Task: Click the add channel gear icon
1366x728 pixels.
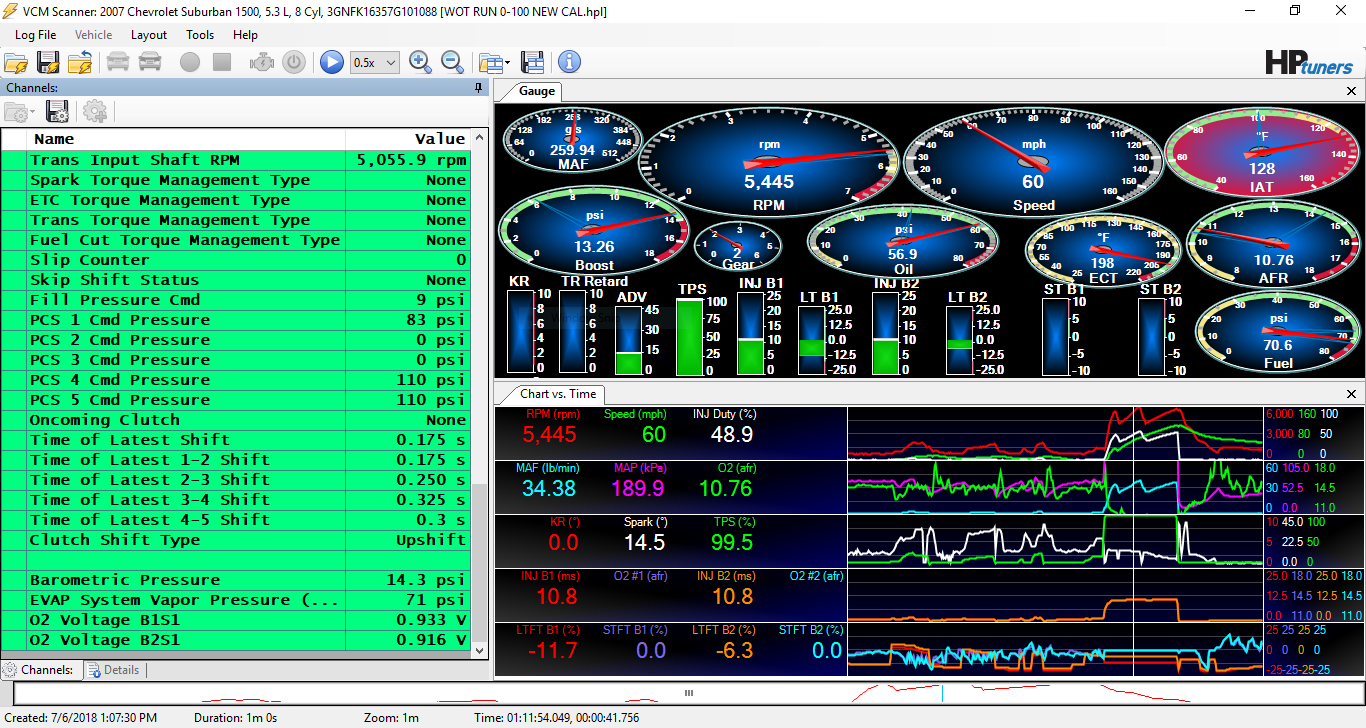Action: [x=95, y=111]
